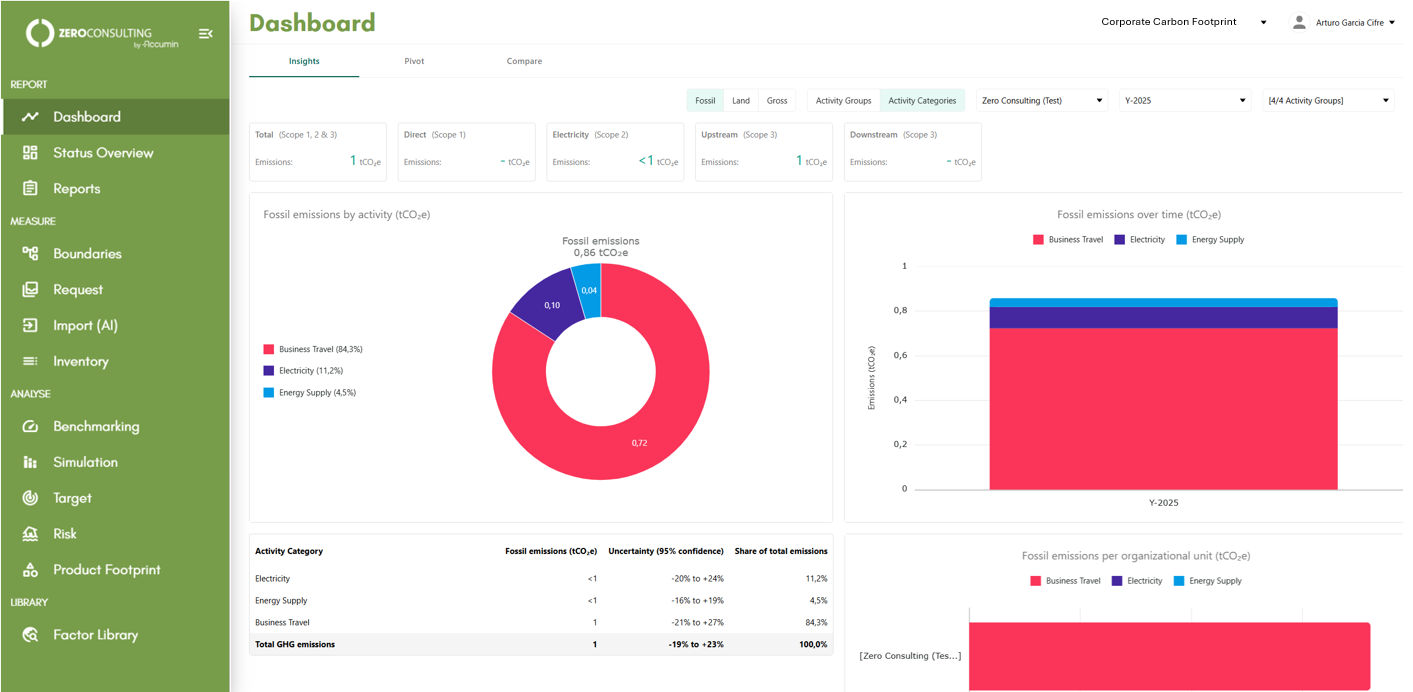Viewport: 1413px width, 692px height.
Task: Click the Share of total emissions header
Action: [781, 551]
